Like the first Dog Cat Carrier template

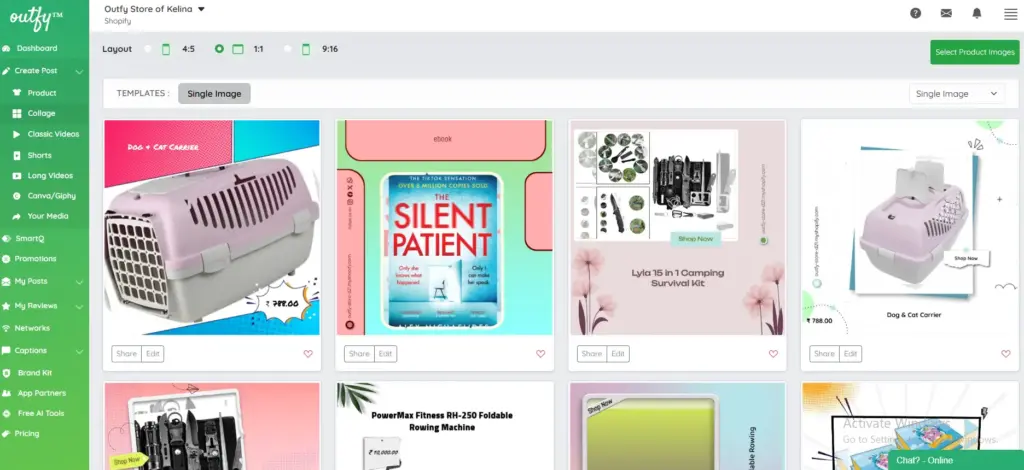pyautogui.click(x=308, y=354)
